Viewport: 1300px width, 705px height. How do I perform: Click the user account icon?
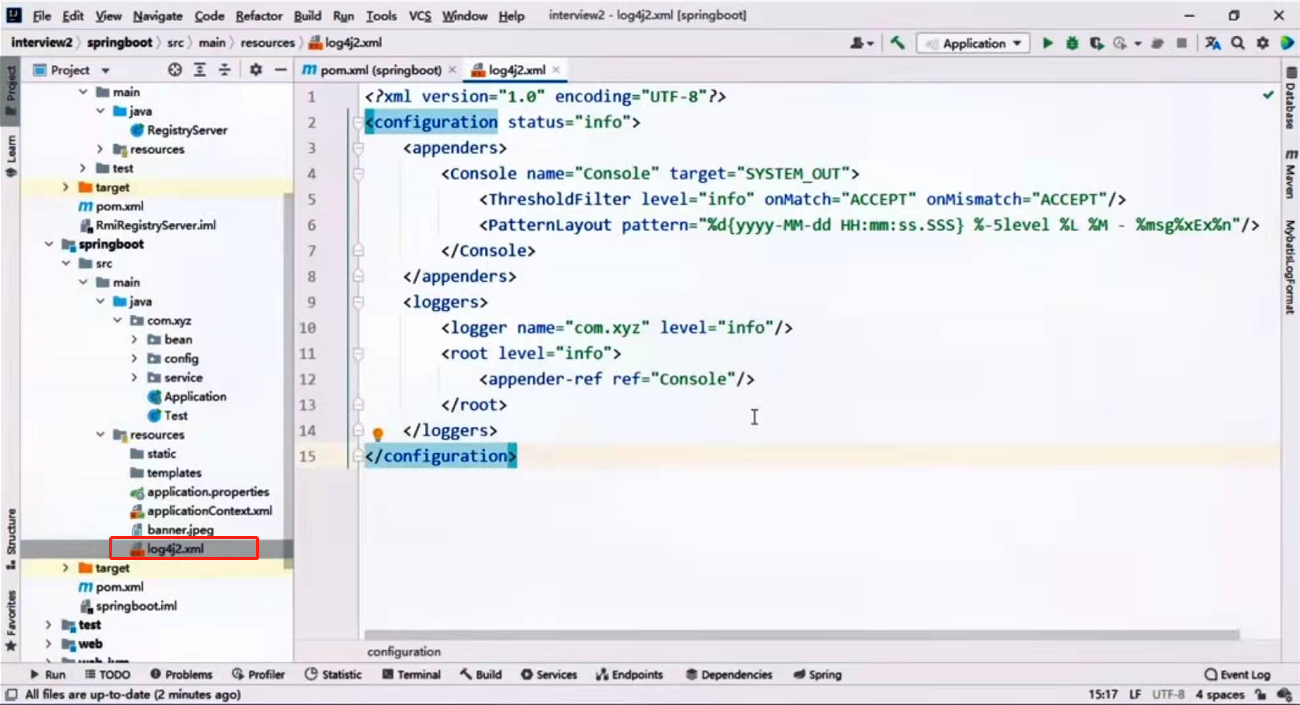coord(859,43)
